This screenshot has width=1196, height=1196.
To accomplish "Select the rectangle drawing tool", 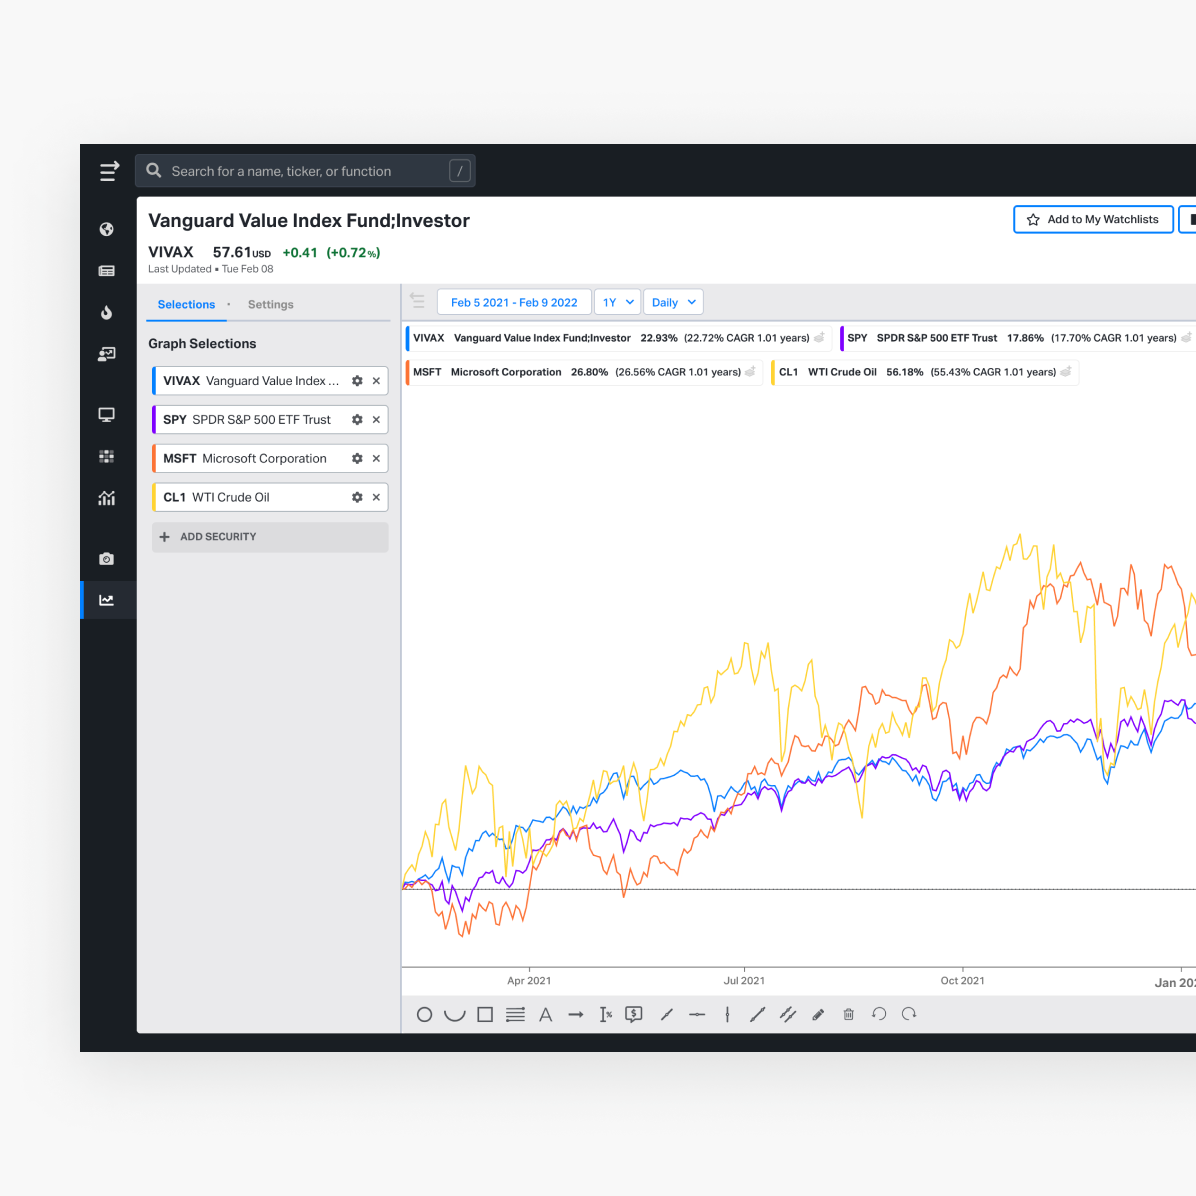I will click(x=485, y=1014).
